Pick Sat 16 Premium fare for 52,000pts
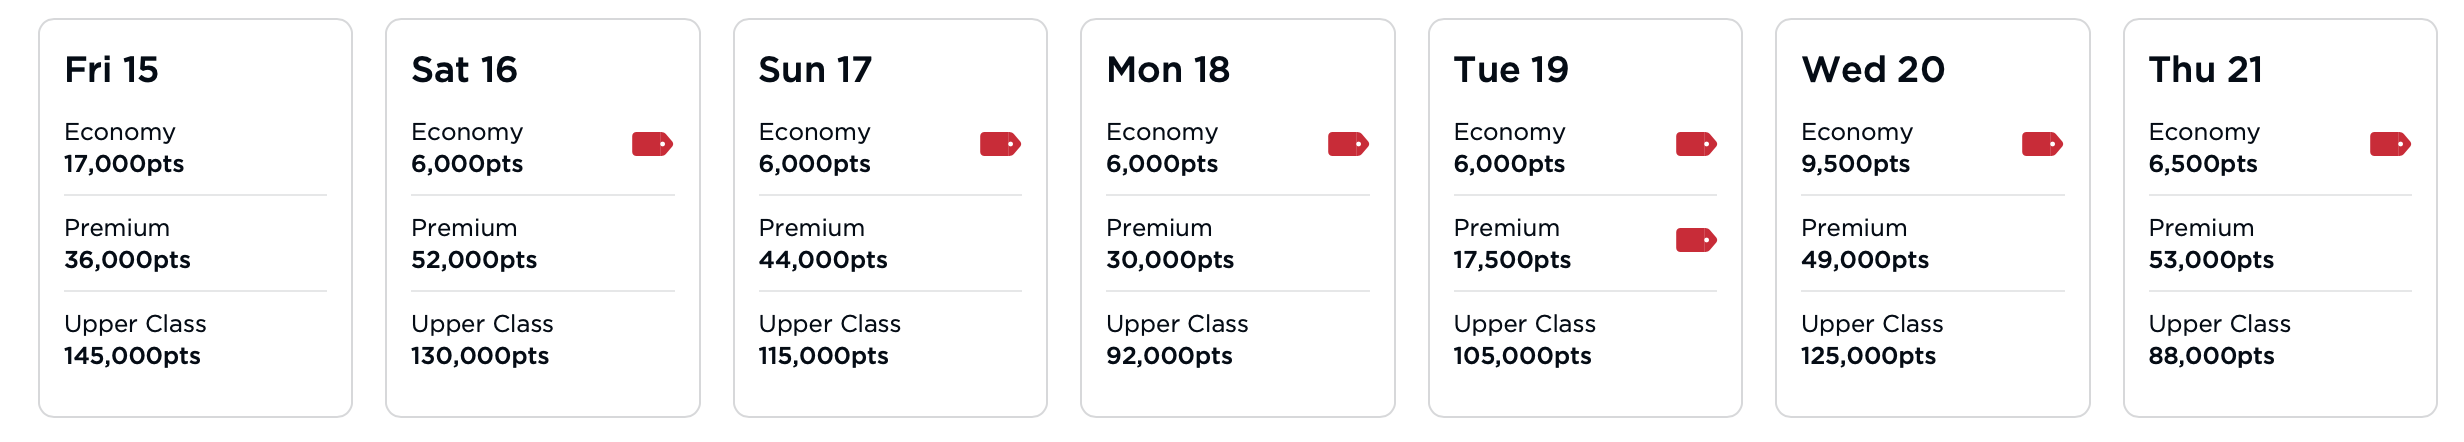Viewport: 2464px width, 442px height. pos(474,244)
